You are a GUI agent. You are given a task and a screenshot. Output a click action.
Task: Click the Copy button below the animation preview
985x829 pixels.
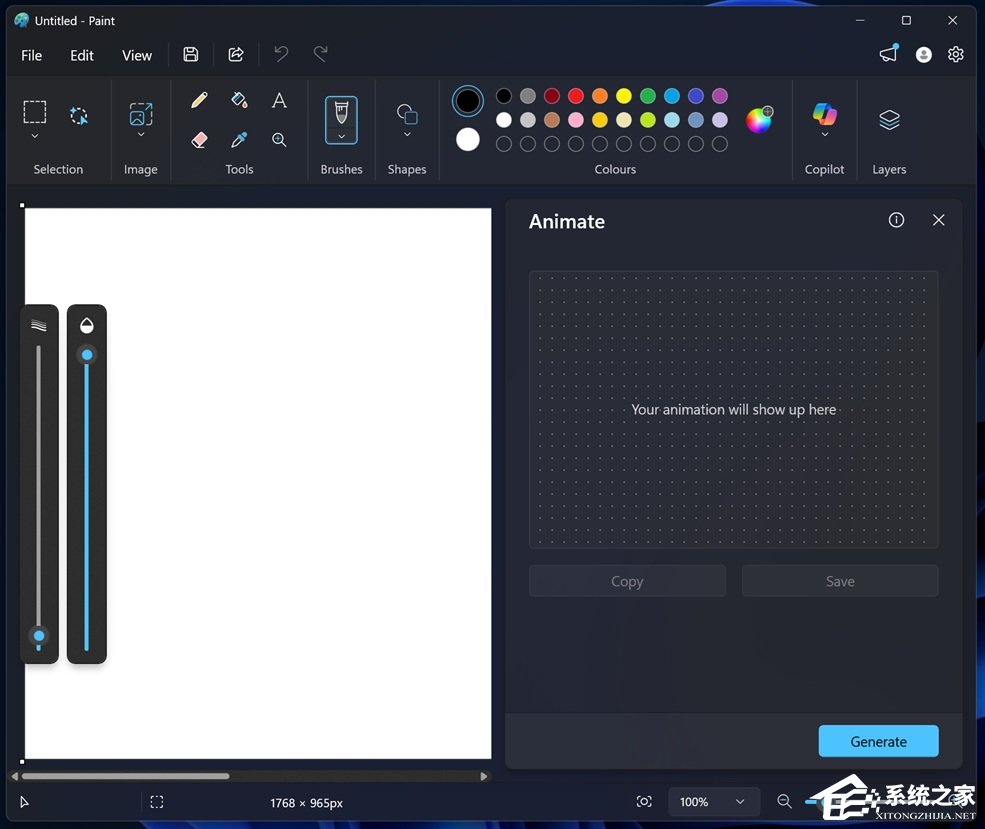[627, 581]
